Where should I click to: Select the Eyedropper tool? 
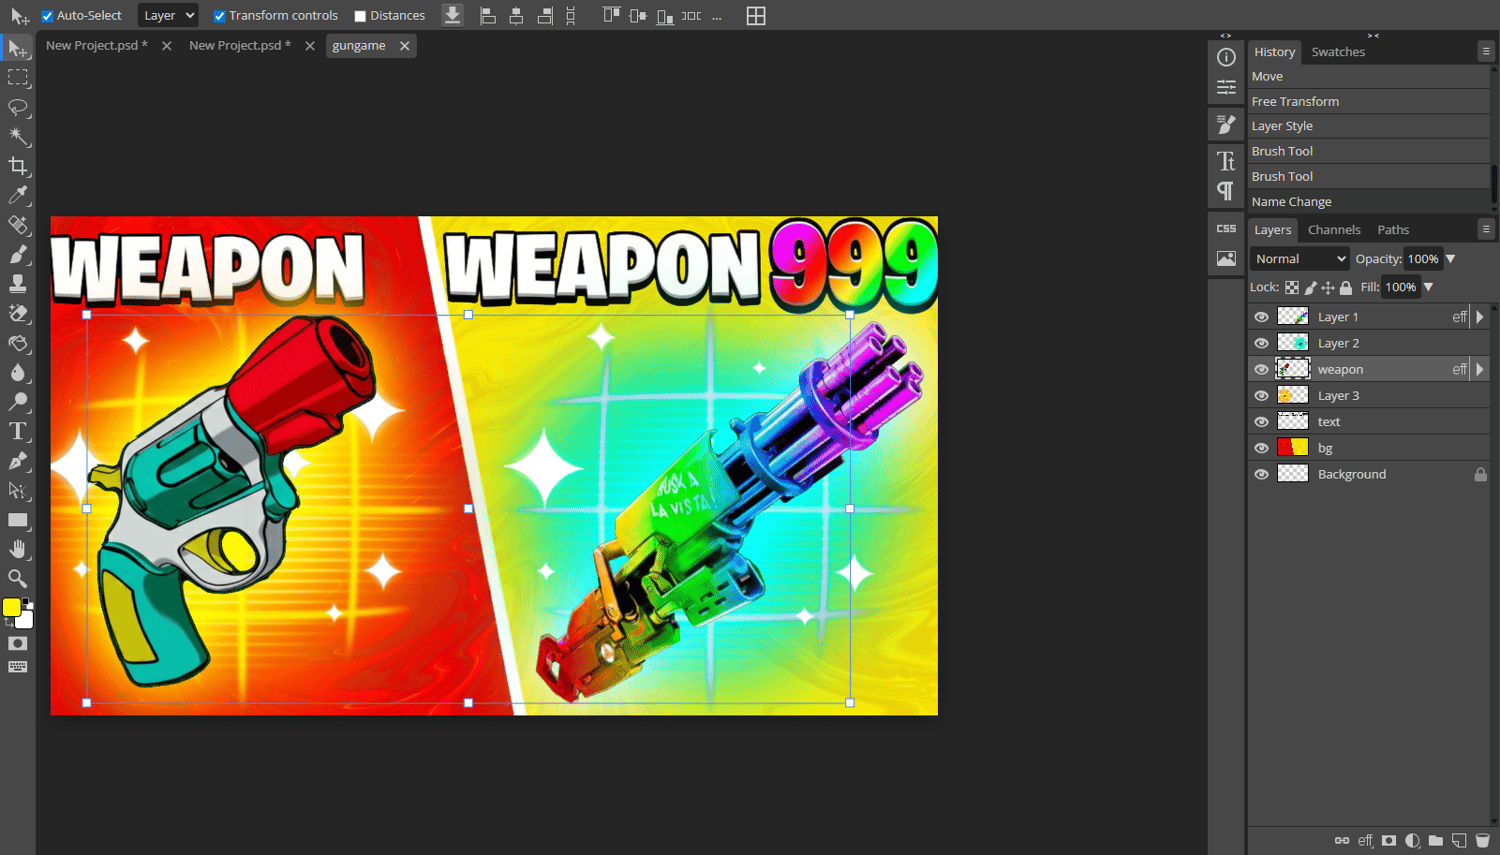pyautogui.click(x=18, y=195)
